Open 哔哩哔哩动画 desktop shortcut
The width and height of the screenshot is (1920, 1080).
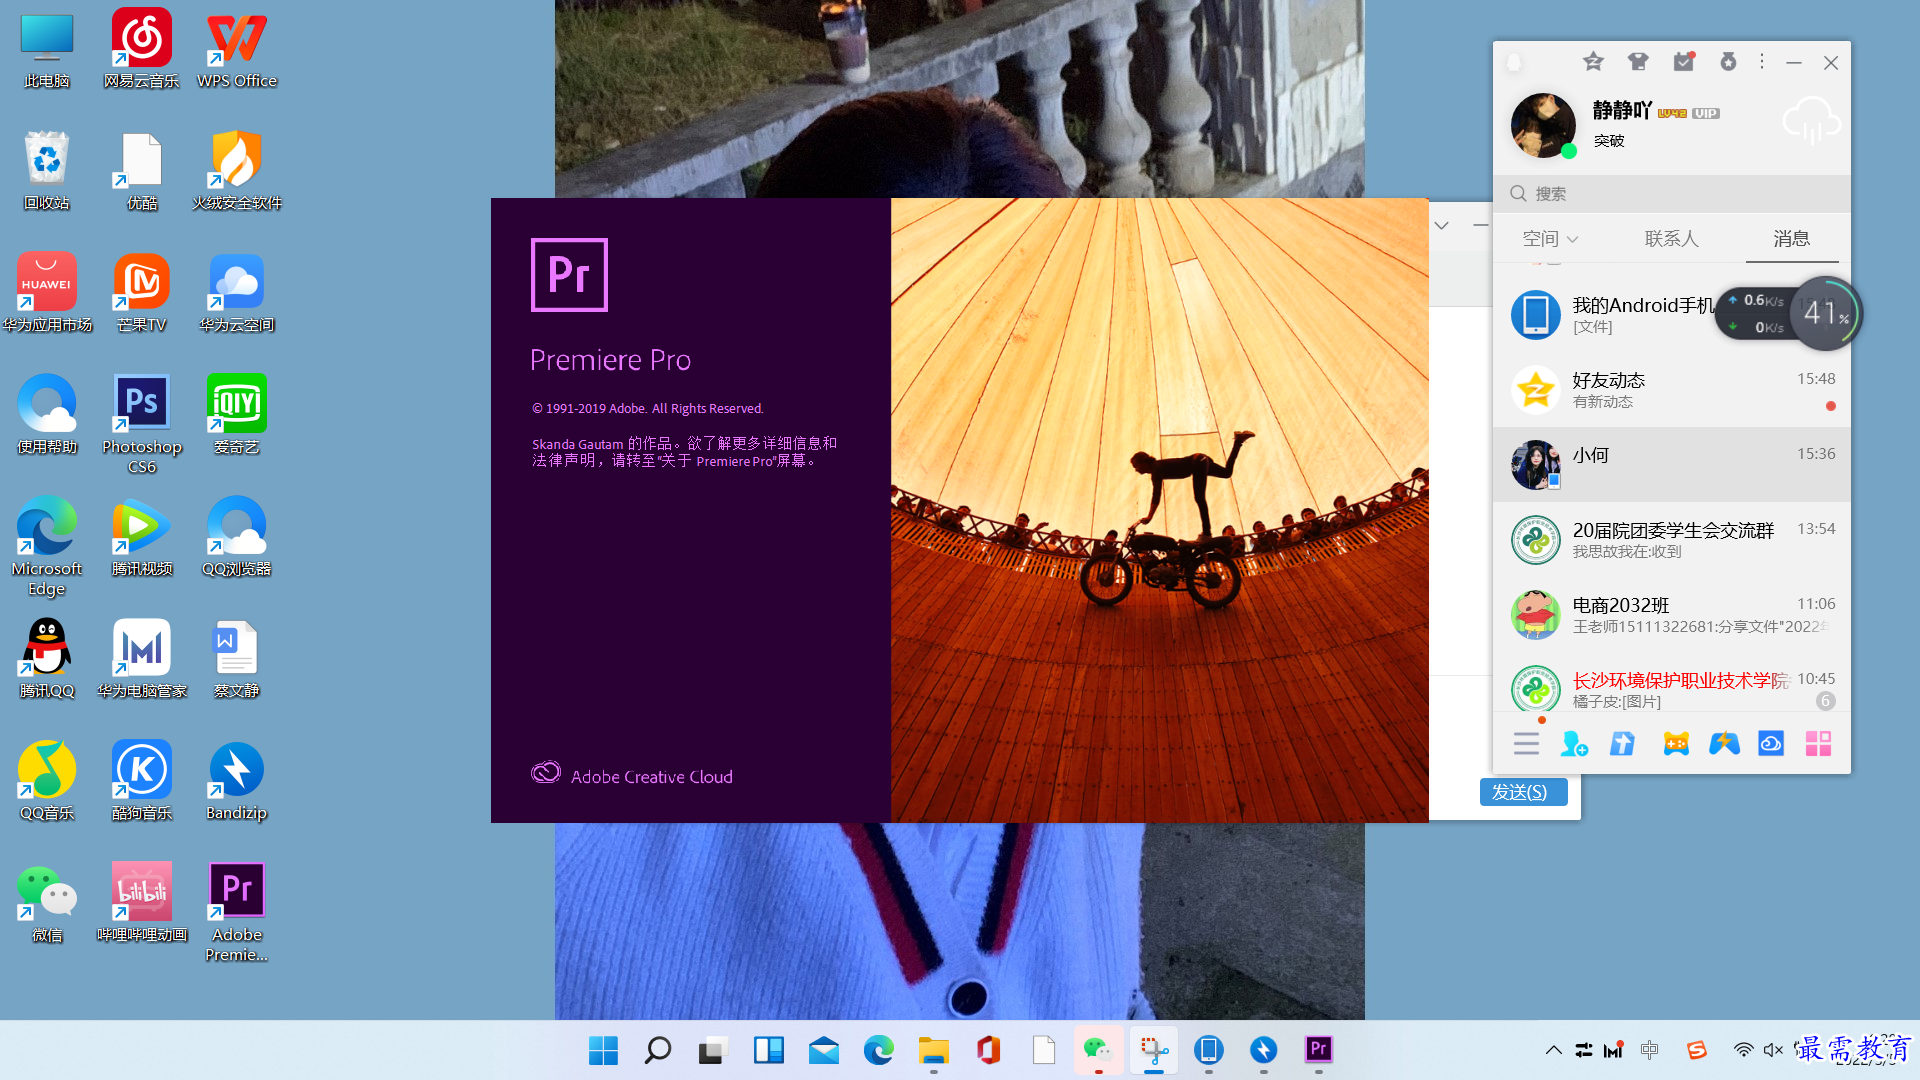pyautogui.click(x=141, y=901)
